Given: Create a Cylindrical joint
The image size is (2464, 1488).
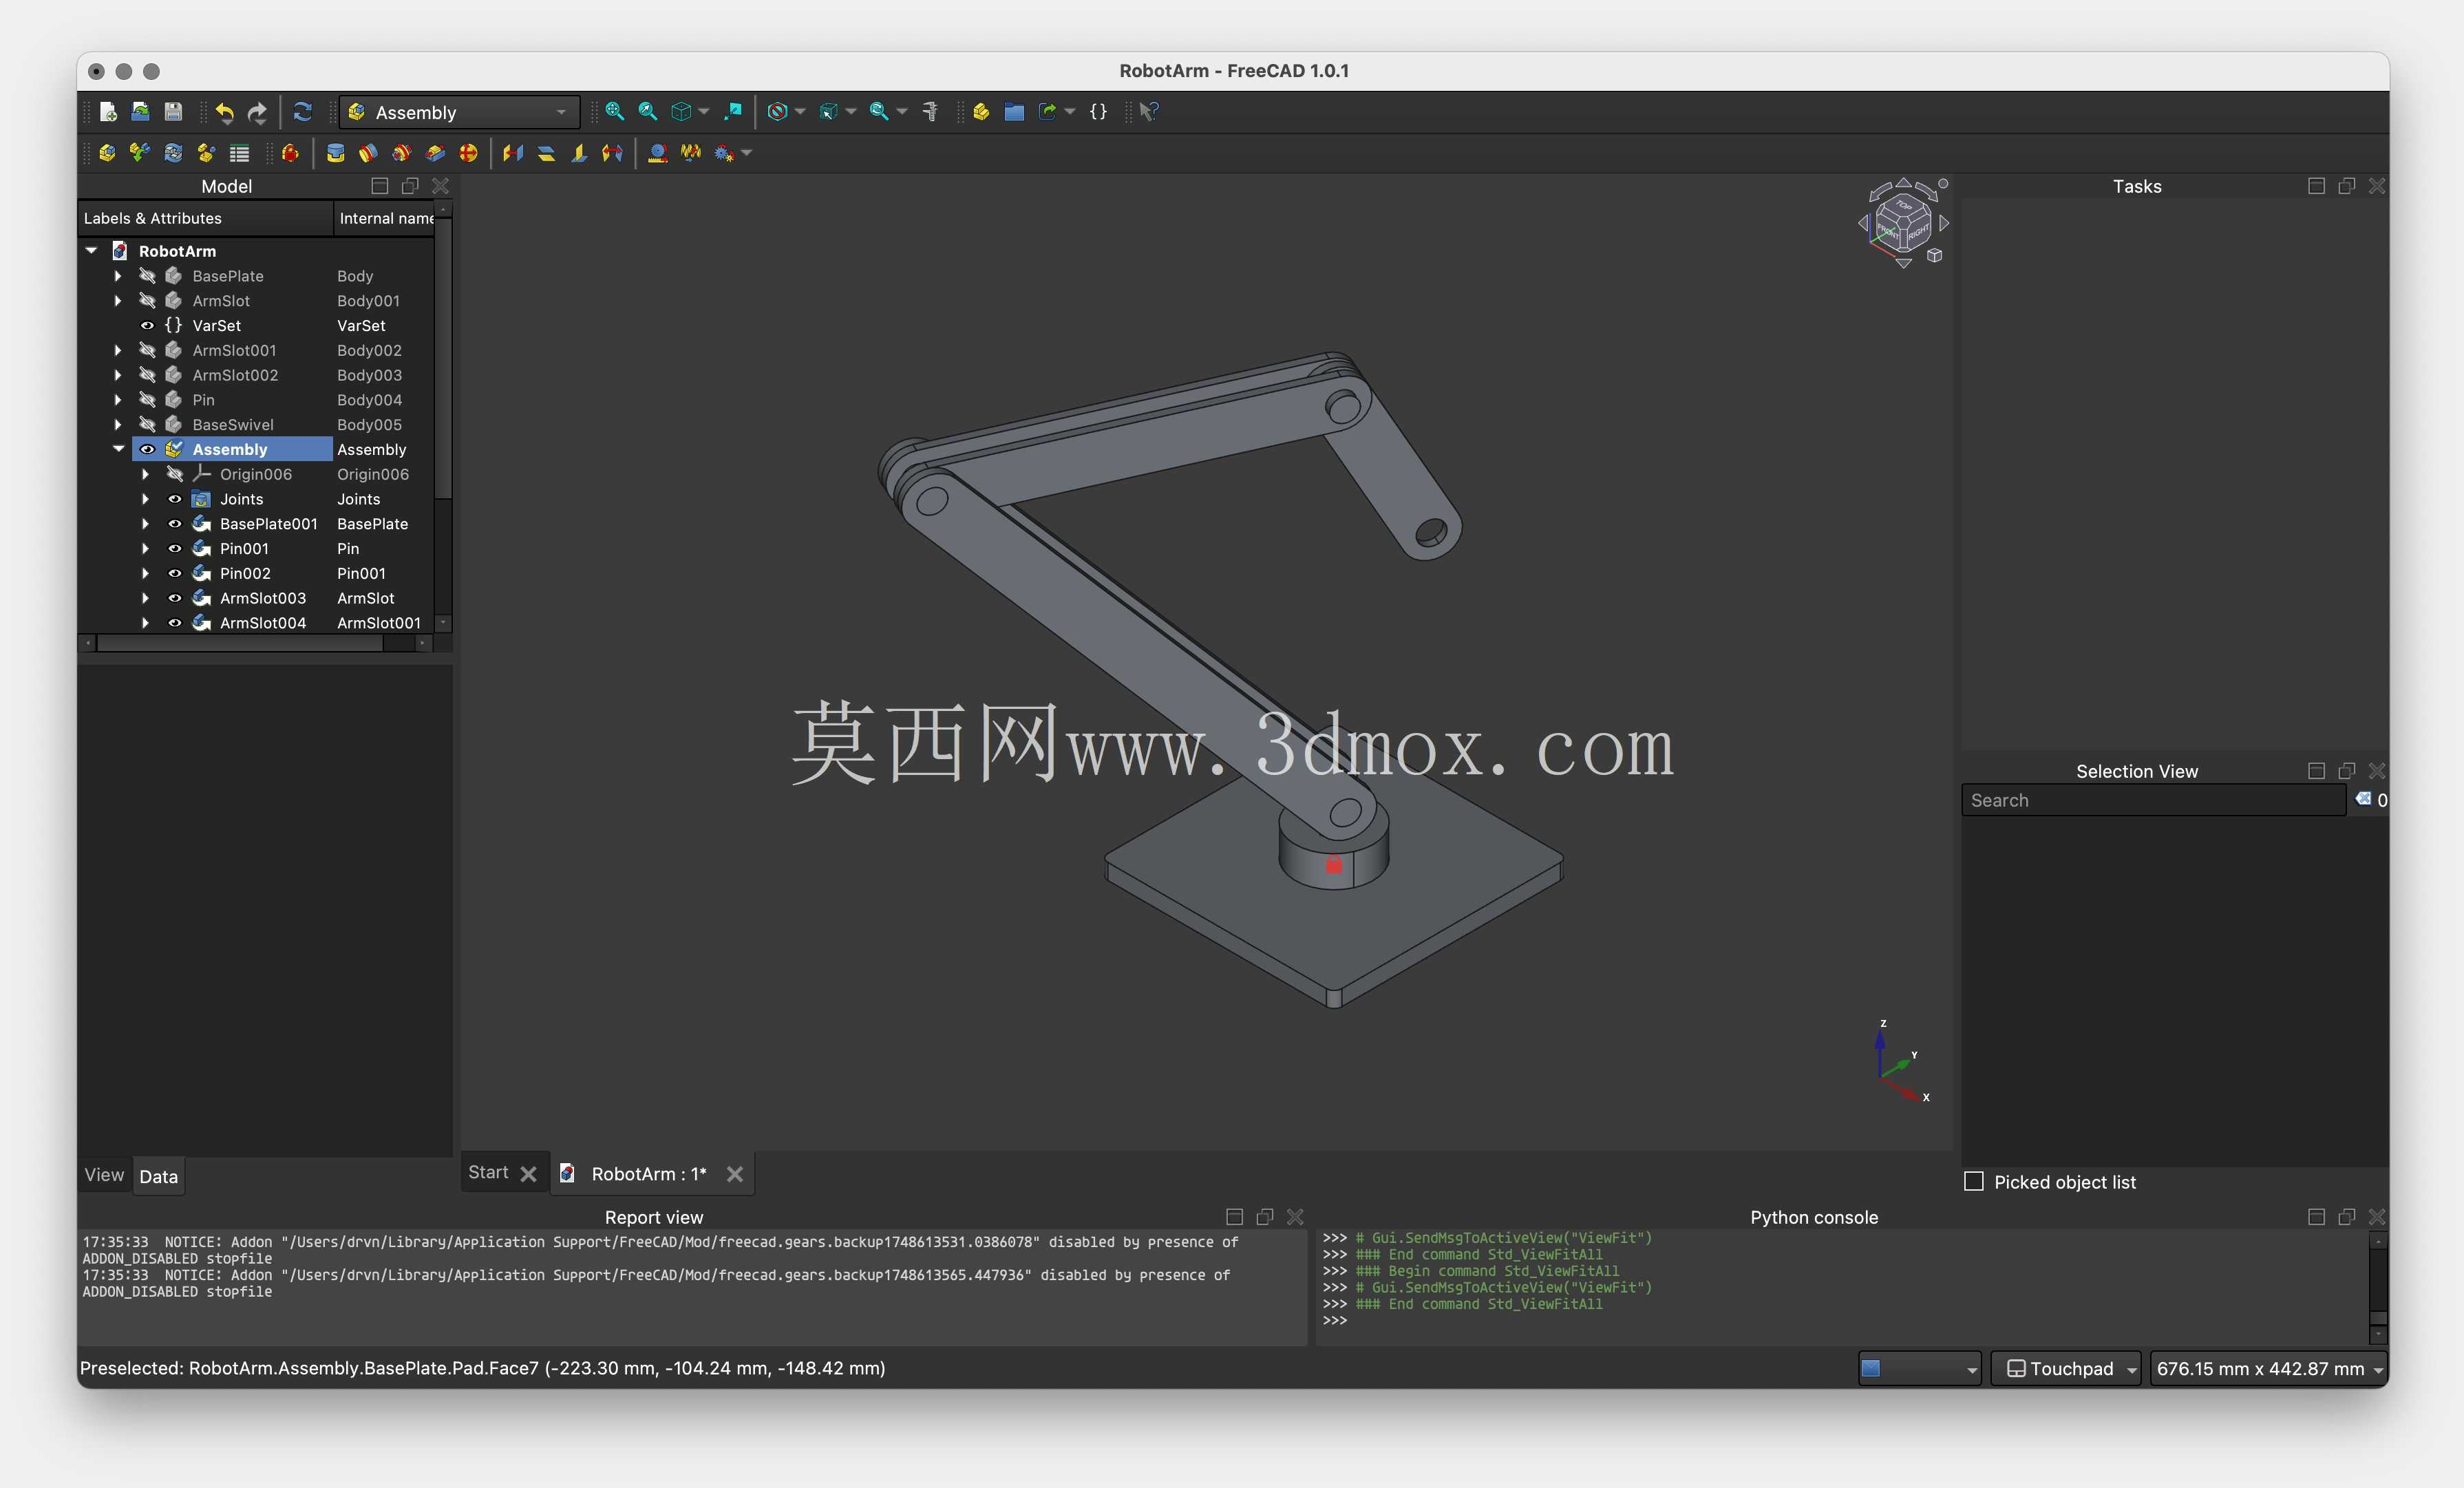Looking at the screenshot, I should point(401,153).
